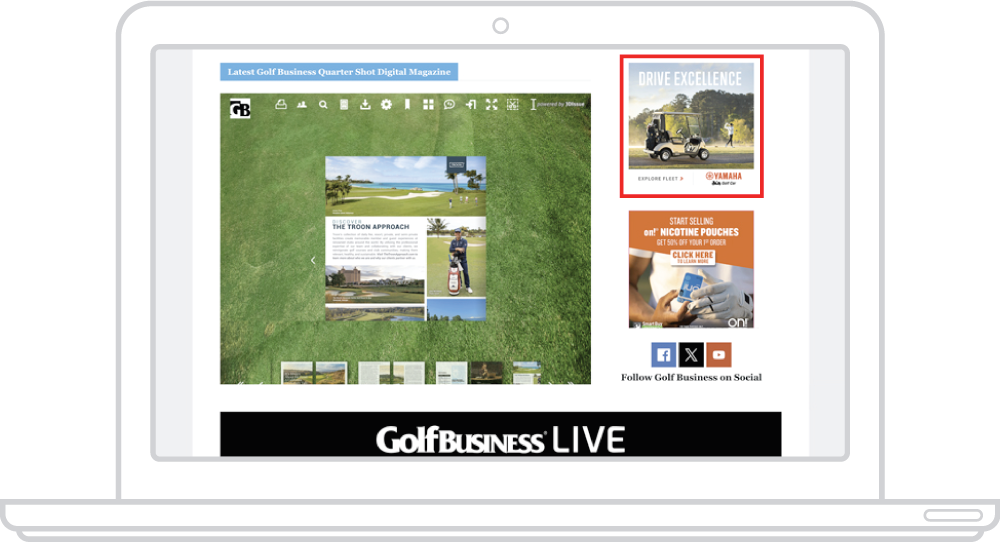1000x543 pixels.
Task: Show the page grid thumbnails view
Action: click(x=428, y=105)
